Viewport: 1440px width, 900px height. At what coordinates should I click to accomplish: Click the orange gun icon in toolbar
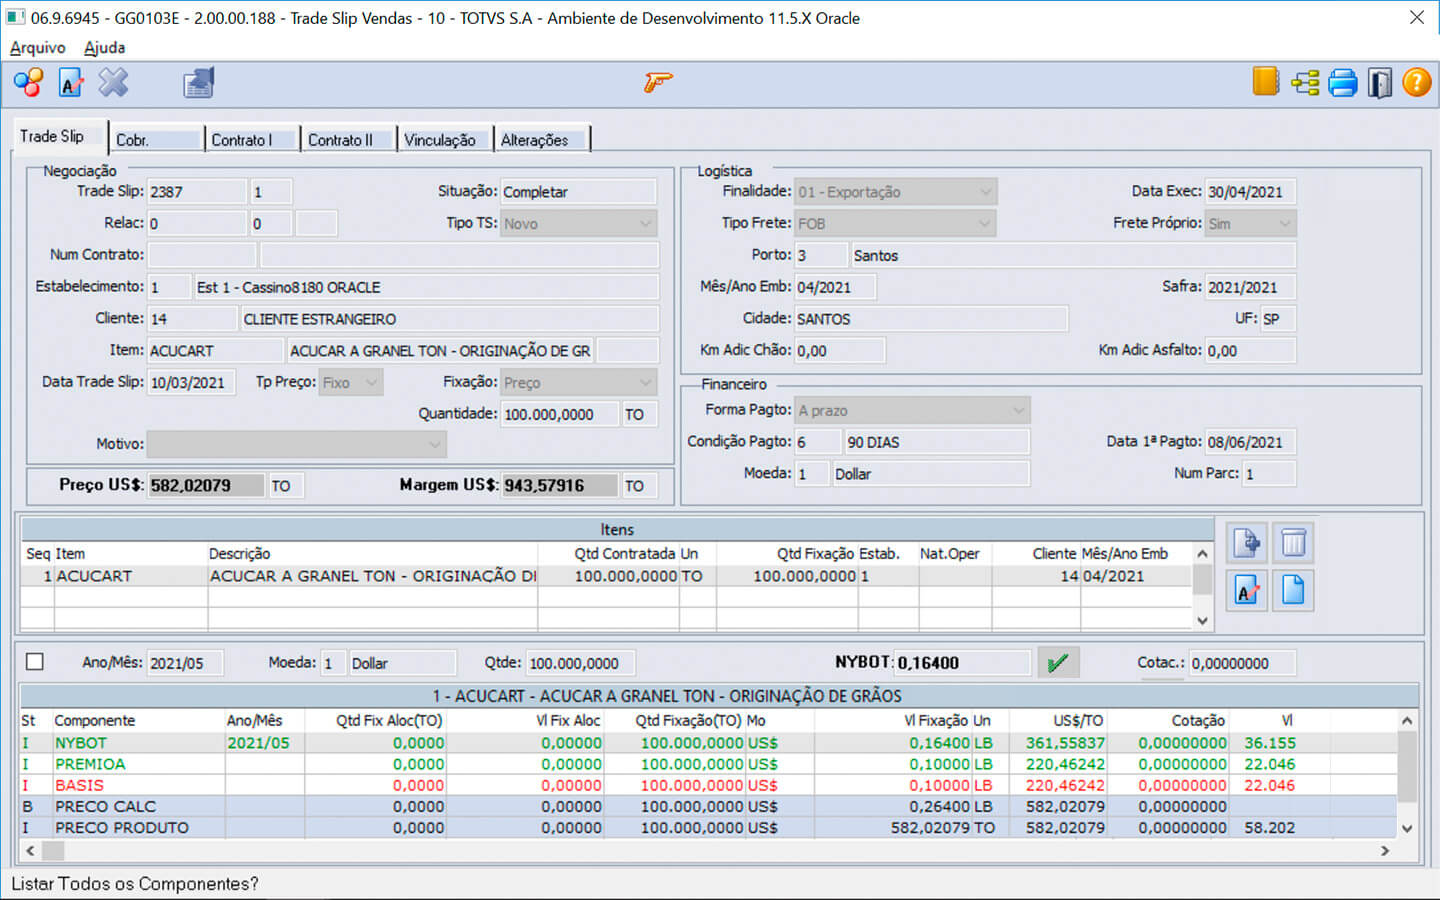pyautogui.click(x=657, y=82)
